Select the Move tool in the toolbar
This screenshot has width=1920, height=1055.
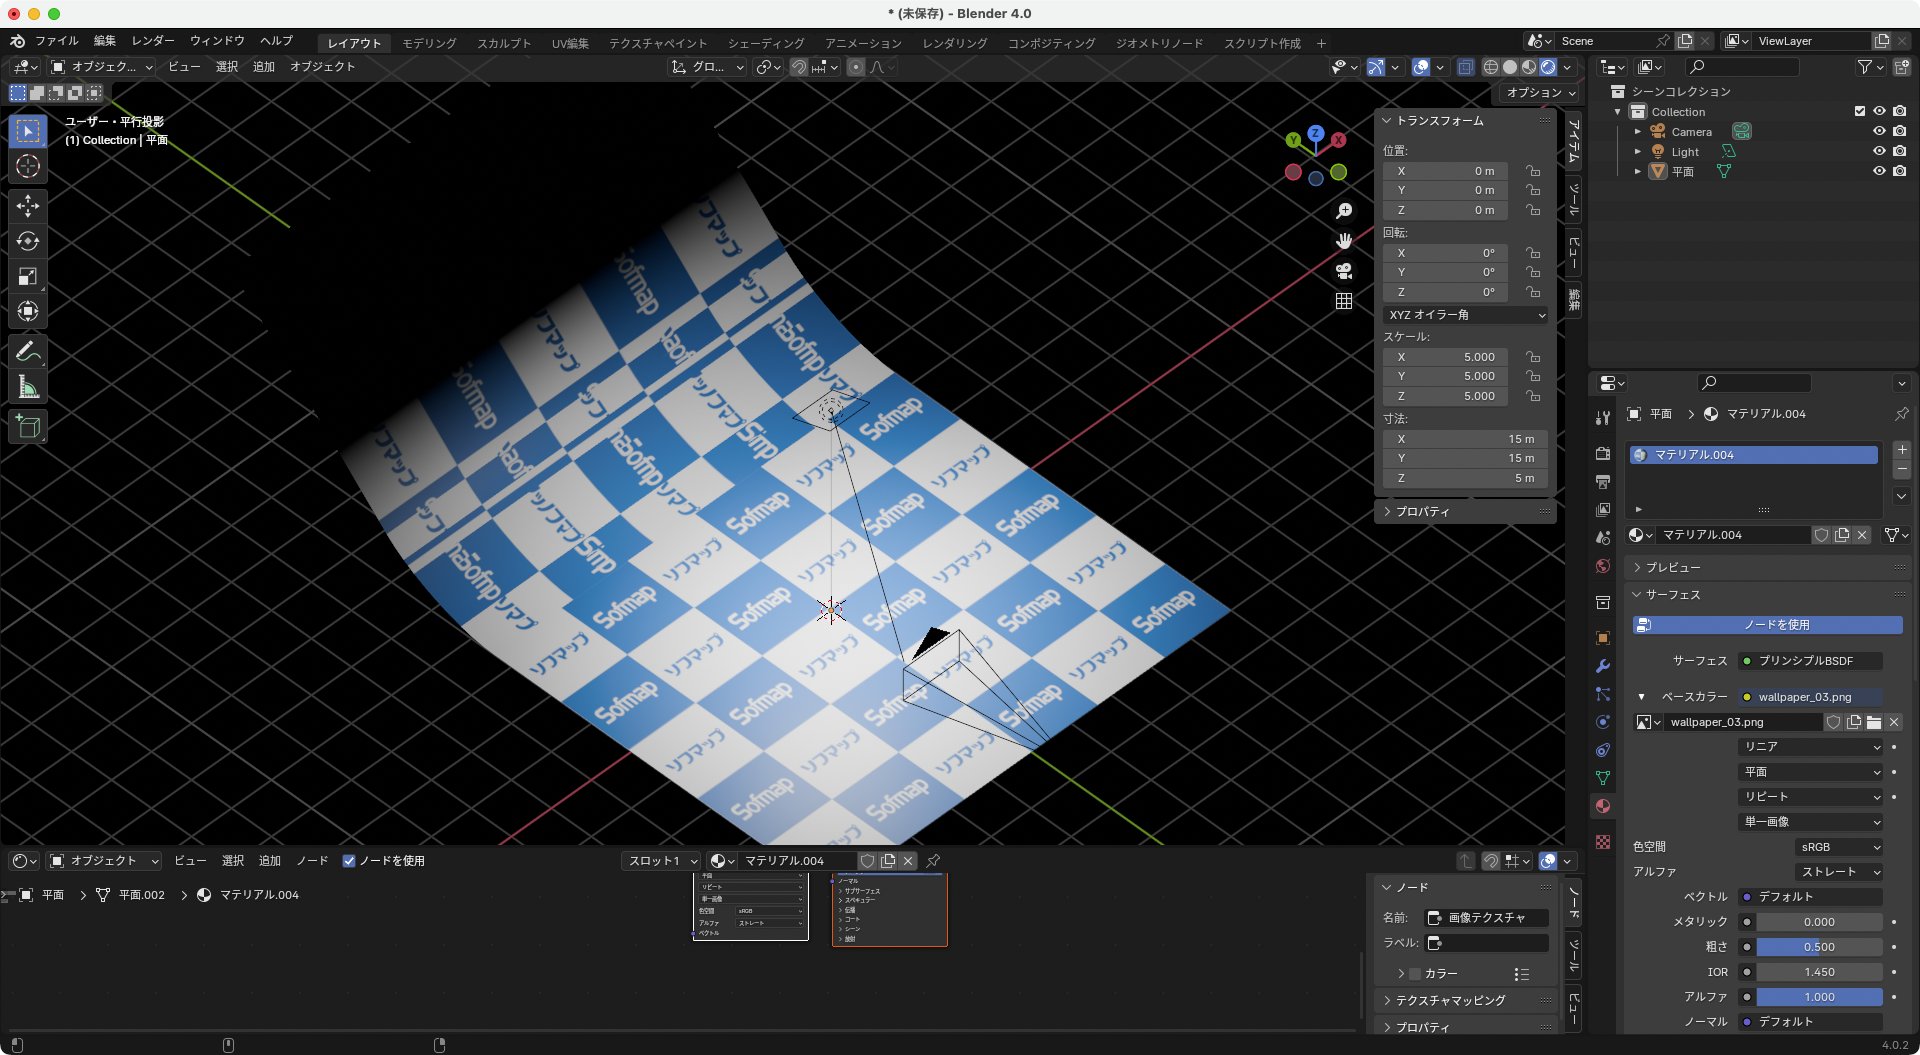point(28,206)
